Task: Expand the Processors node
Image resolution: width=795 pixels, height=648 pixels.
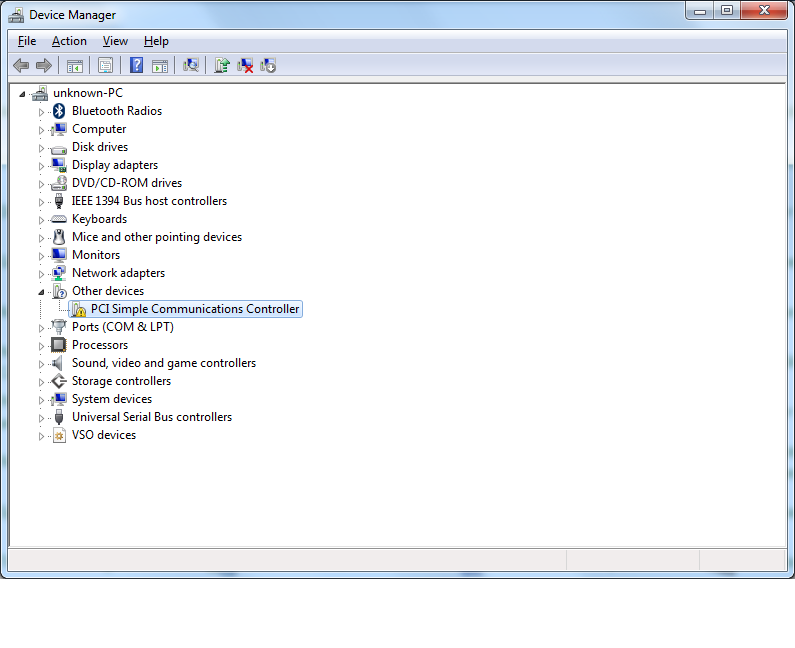Action: (x=41, y=346)
